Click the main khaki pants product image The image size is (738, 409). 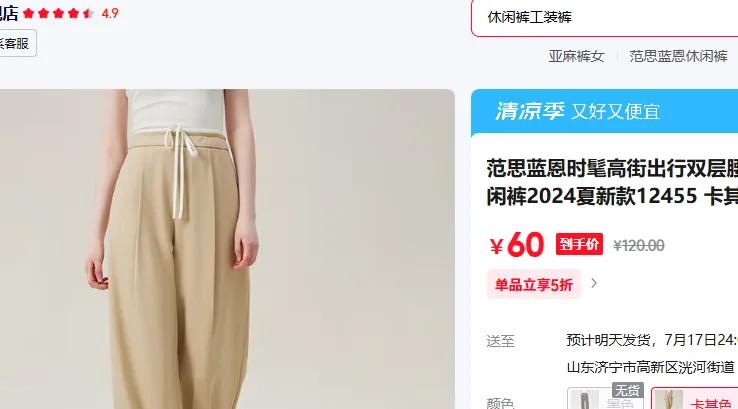pyautogui.click(x=227, y=249)
